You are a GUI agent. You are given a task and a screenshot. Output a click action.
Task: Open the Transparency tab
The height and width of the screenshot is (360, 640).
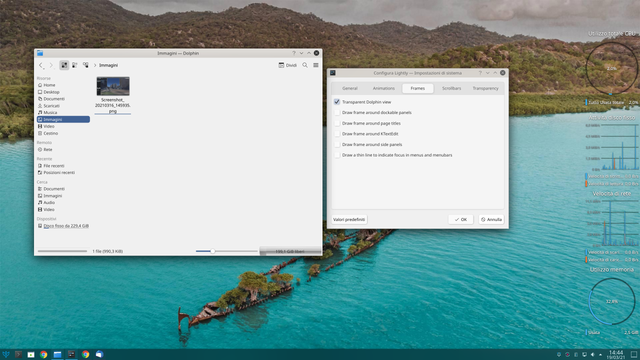[x=485, y=88]
